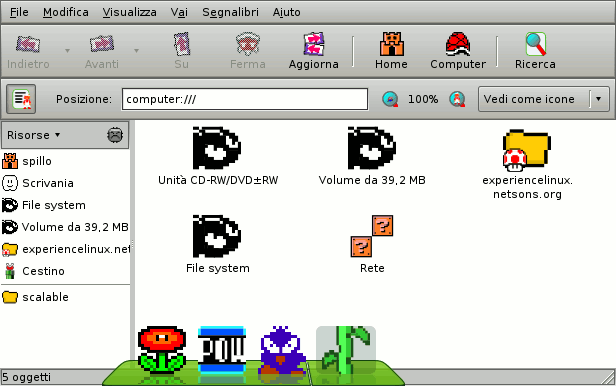
Task: Click the Ferma stop button
Action: [248, 51]
